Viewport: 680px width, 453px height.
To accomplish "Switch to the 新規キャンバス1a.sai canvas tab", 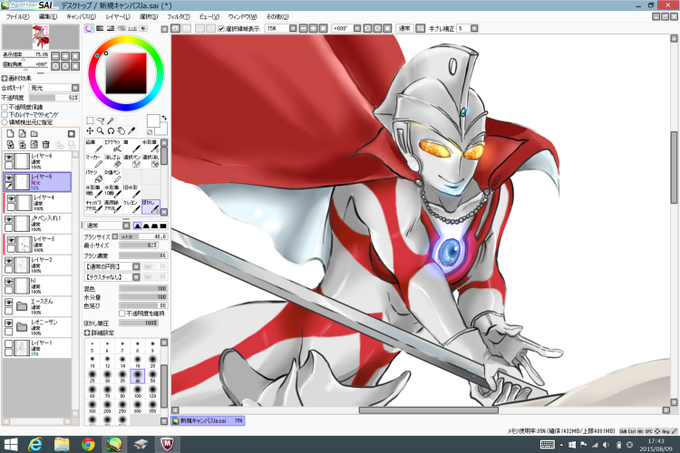I will click(208, 420).
